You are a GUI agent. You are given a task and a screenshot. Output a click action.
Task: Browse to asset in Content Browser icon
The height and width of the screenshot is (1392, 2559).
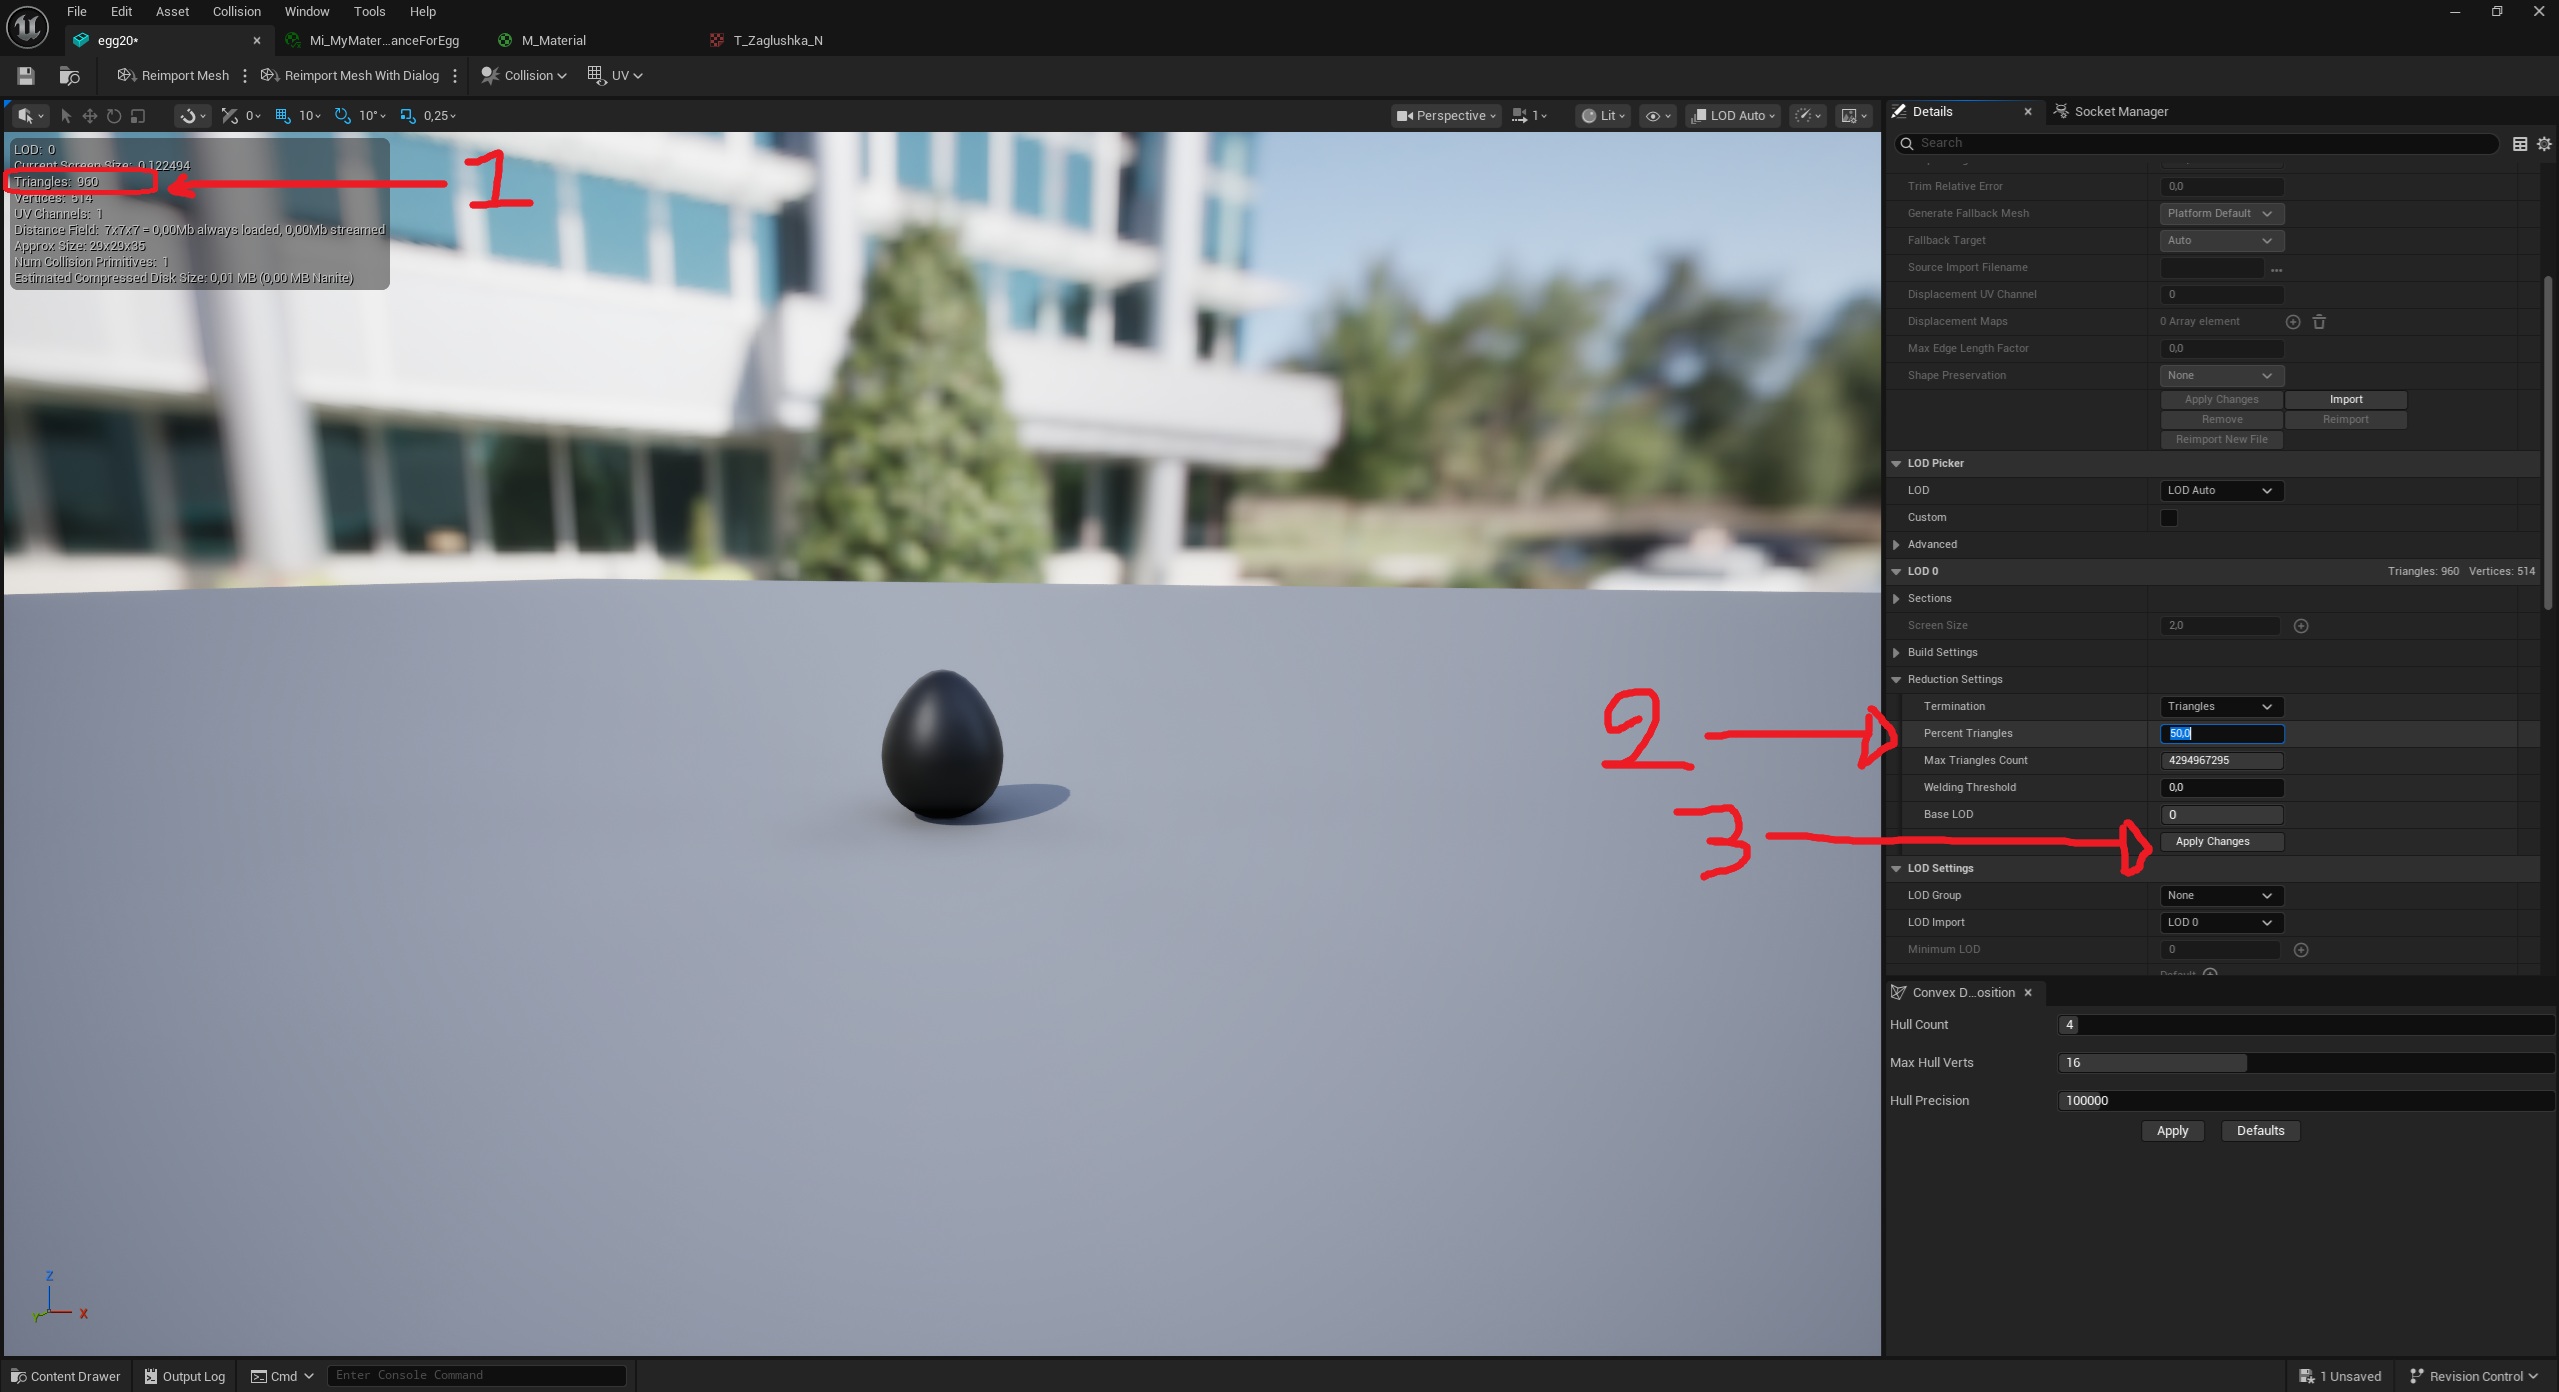(69, 76)
